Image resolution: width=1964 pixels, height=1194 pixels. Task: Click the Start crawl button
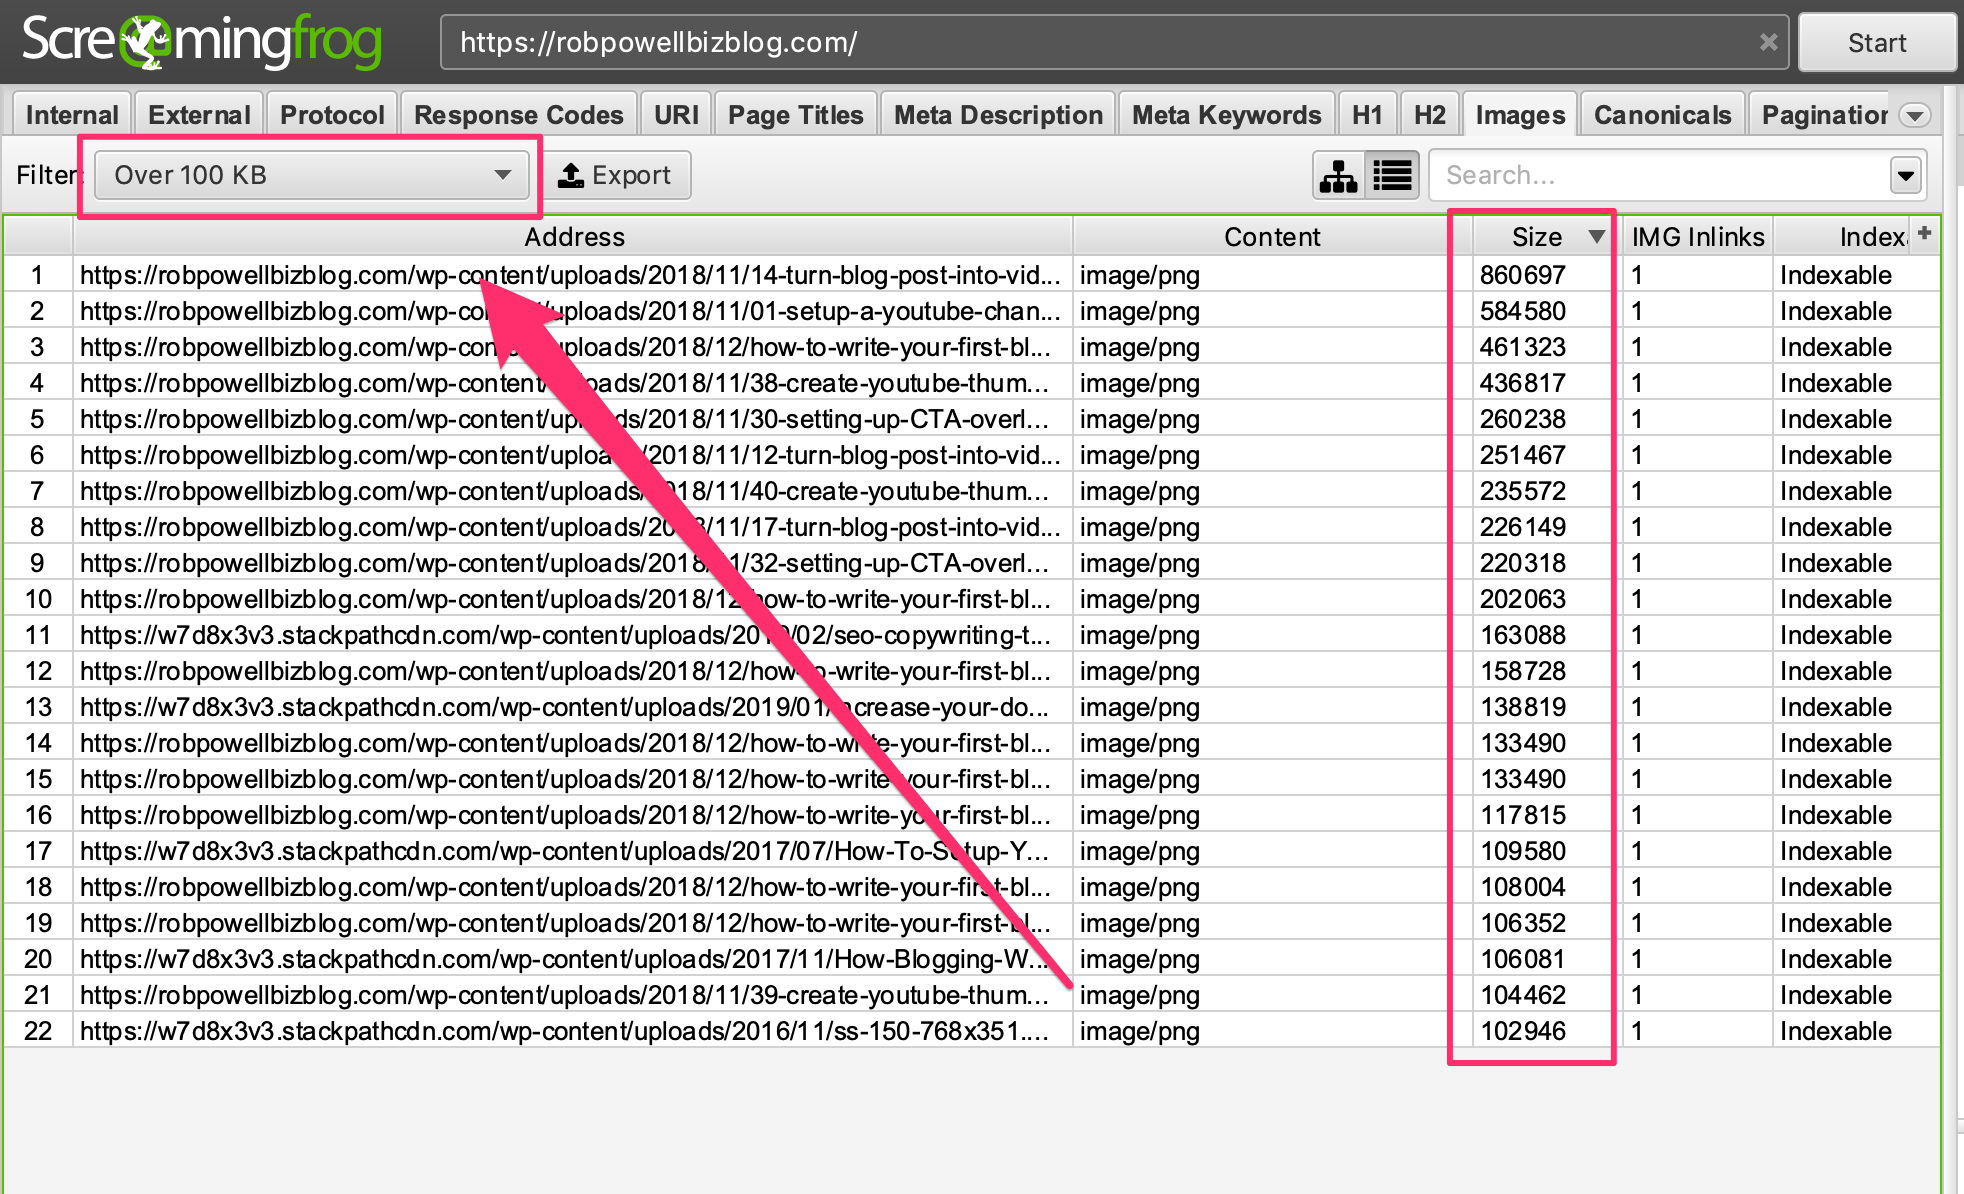tap(1876, 43)
